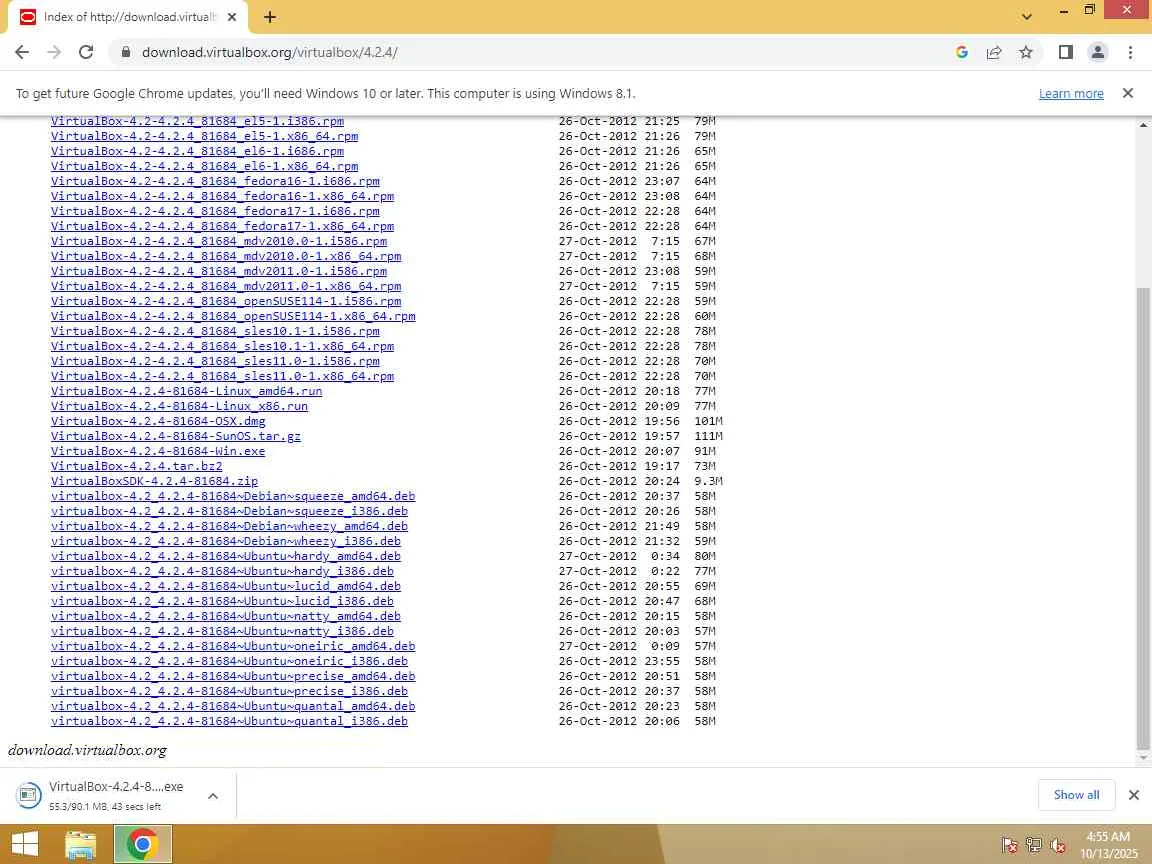Click the scrollbar down arrow
The image size is (1152, 864).
[1143, 758]
